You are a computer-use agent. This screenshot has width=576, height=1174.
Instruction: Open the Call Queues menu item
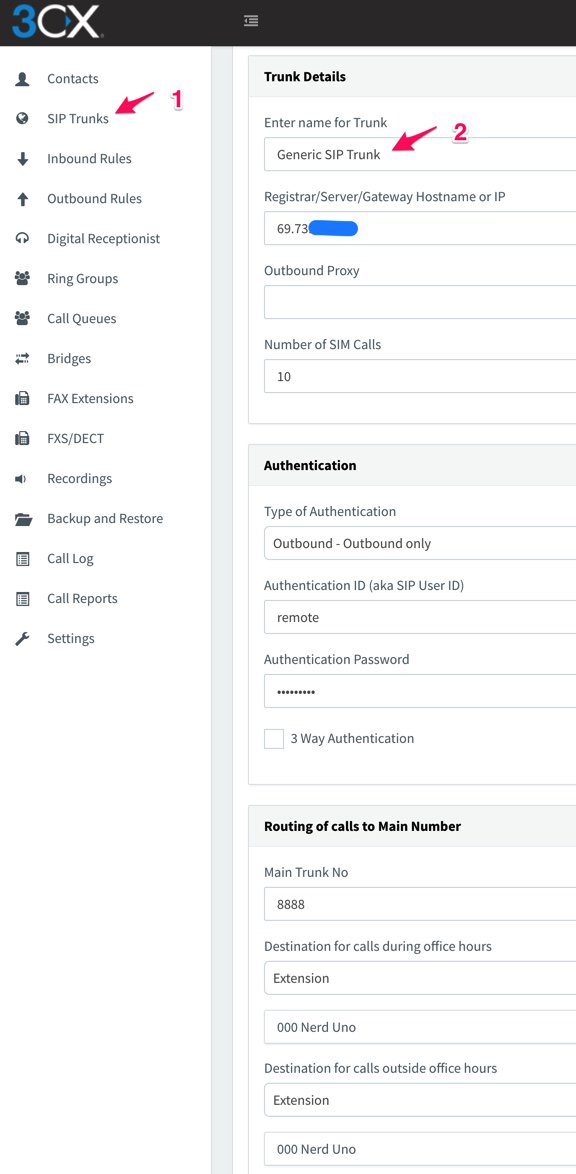click(82, 318)
